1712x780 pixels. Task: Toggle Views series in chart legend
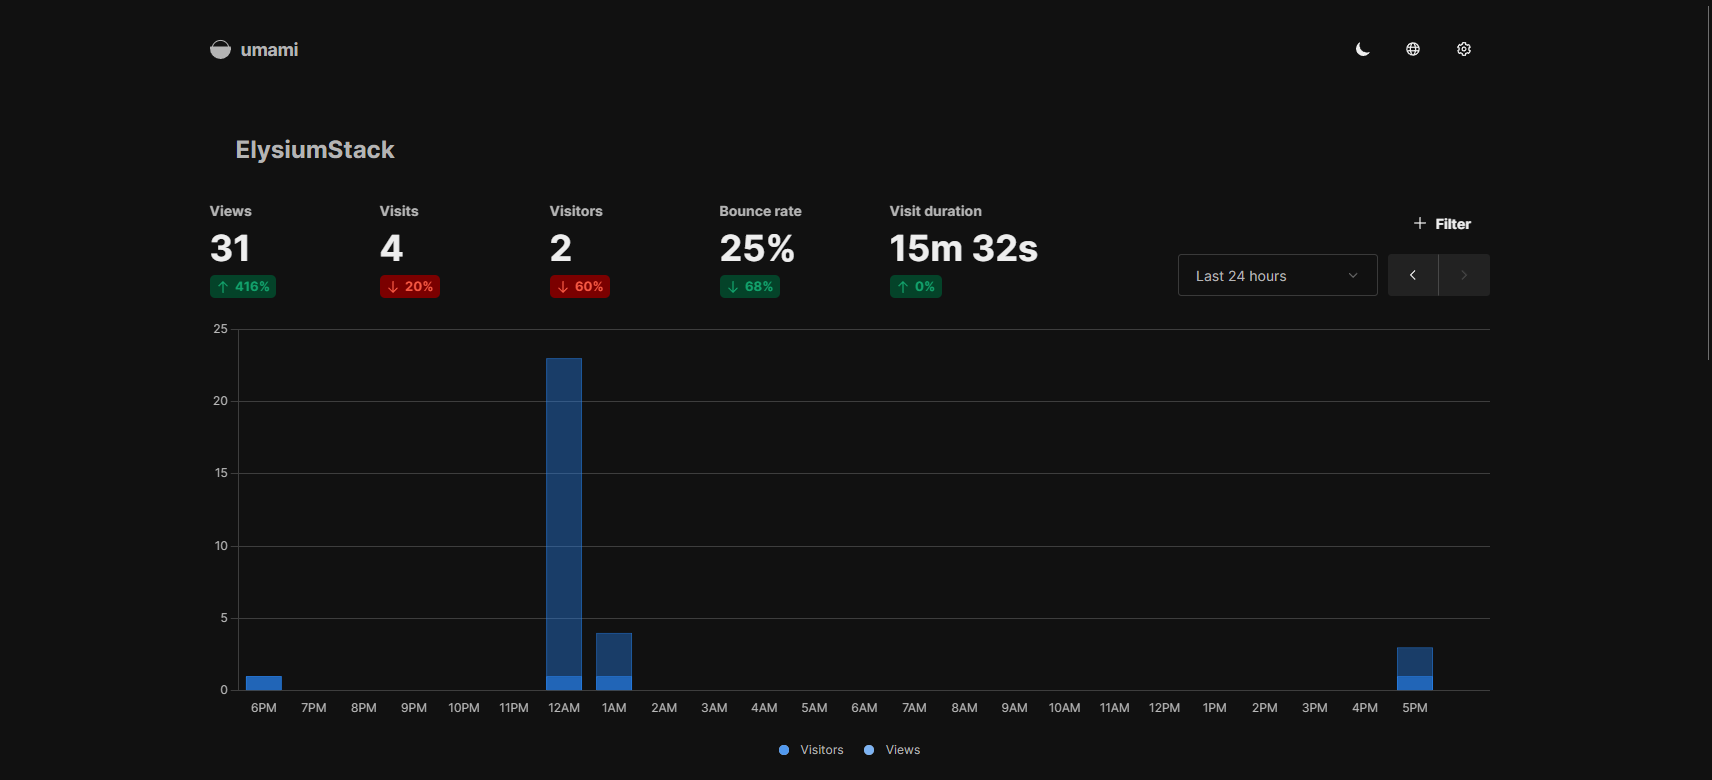[892, 750]
